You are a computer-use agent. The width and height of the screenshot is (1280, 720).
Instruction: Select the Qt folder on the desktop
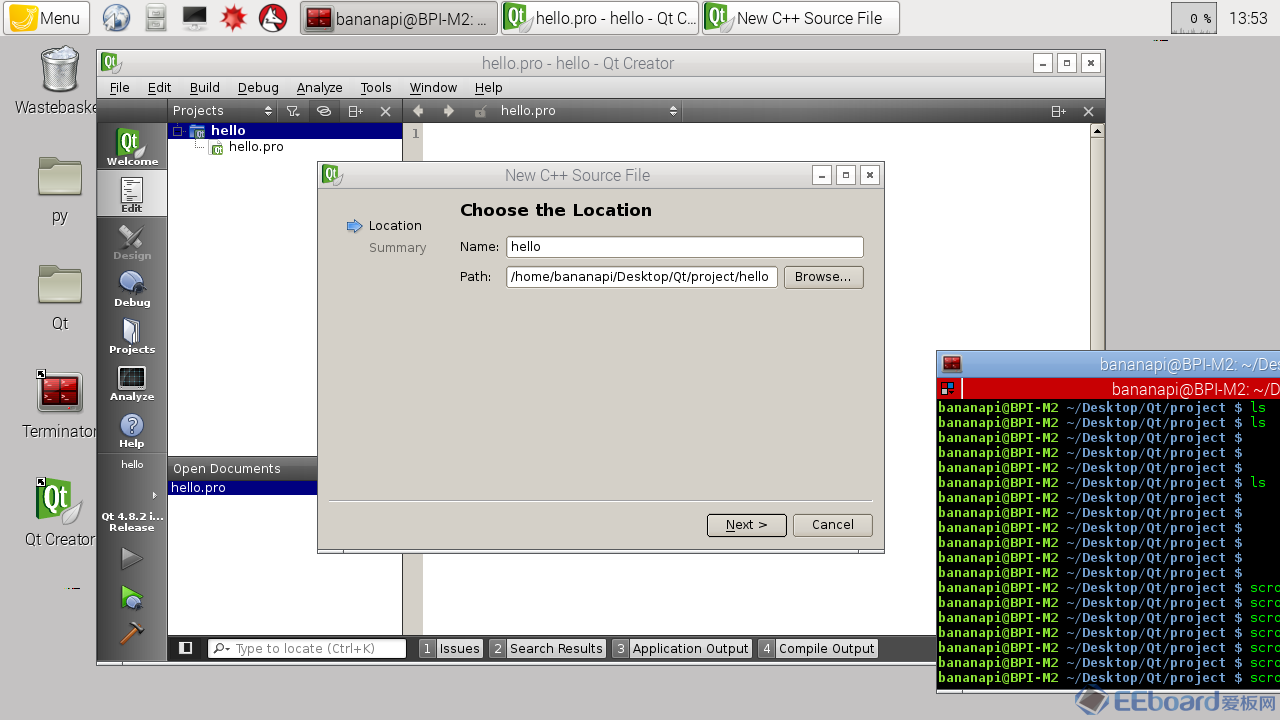[x=60, y=298]
